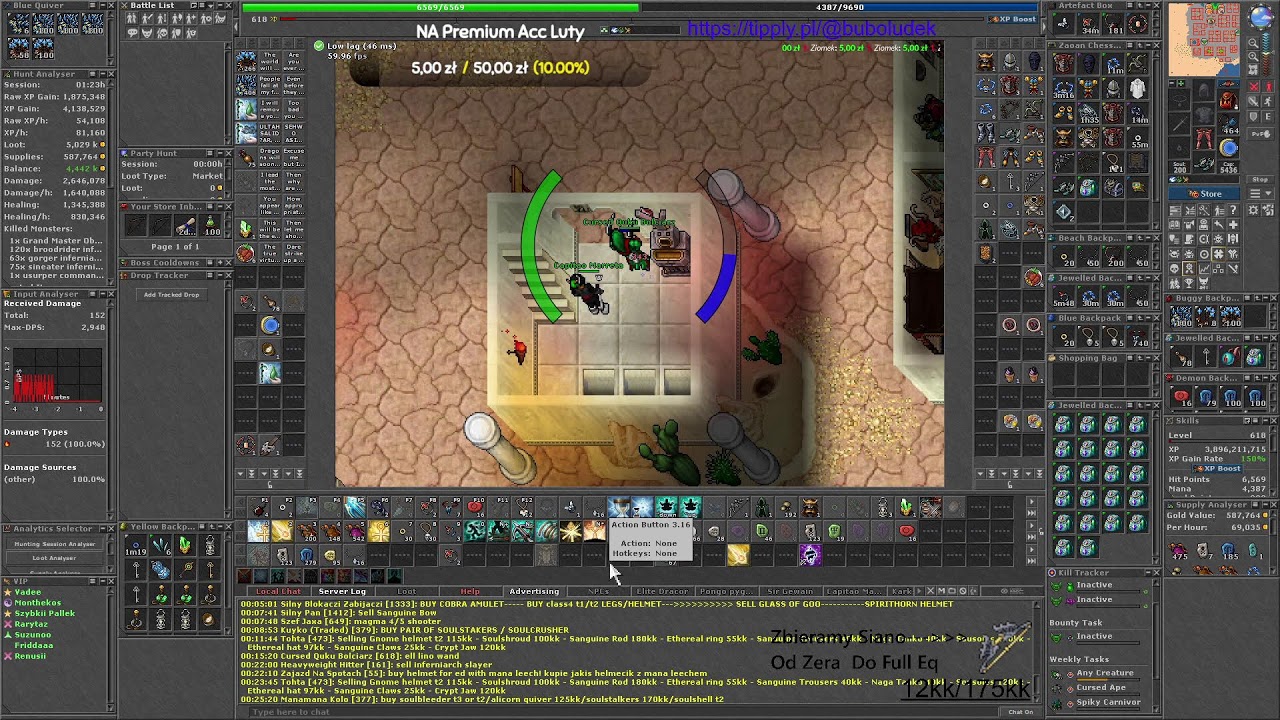Click the Stop button

[x=1260, y=179]
